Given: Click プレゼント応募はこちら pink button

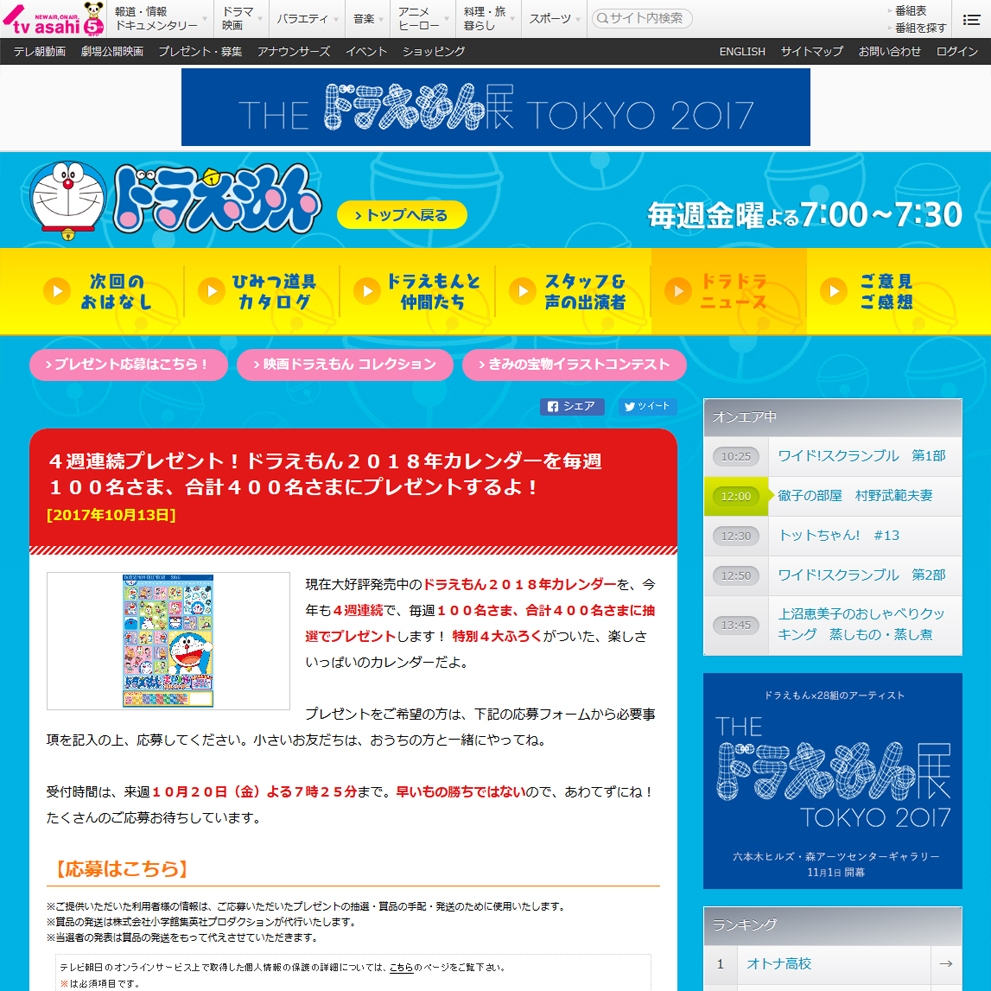Looking at the screenshot, I should coord(128,365).
